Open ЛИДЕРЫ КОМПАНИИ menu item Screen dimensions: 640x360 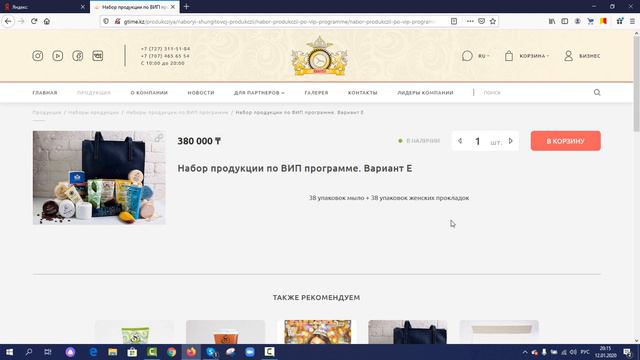(x=425, y=93)
